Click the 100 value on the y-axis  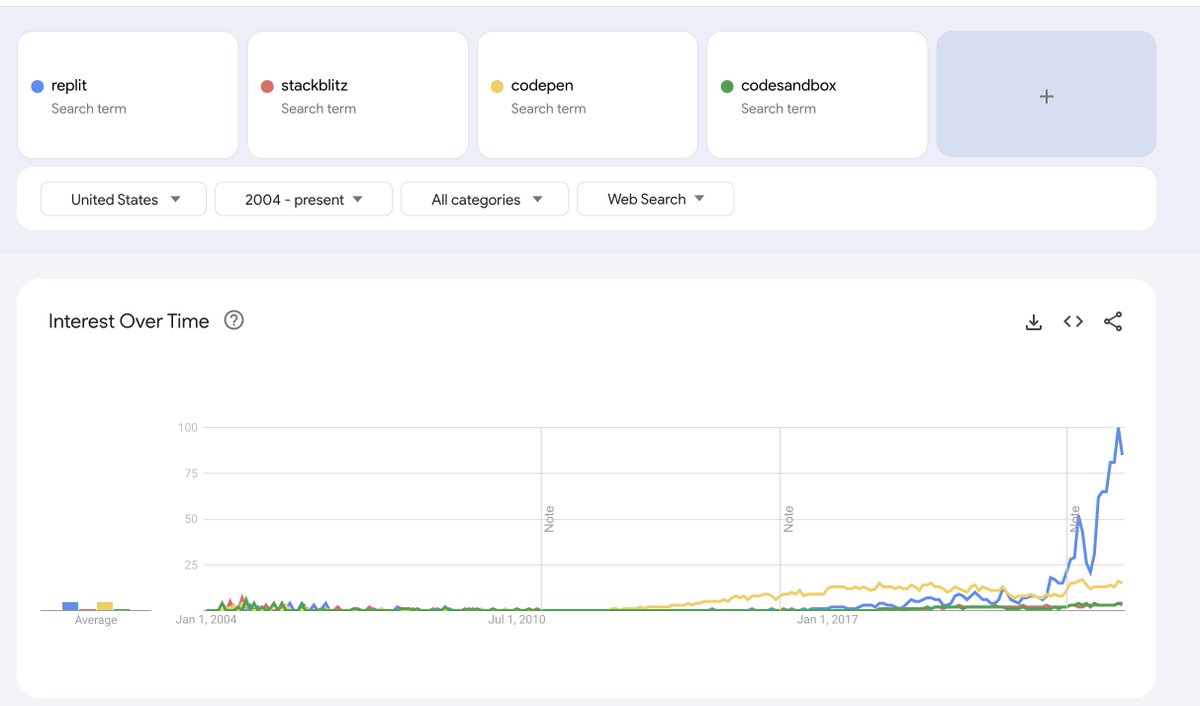[187, 428]
